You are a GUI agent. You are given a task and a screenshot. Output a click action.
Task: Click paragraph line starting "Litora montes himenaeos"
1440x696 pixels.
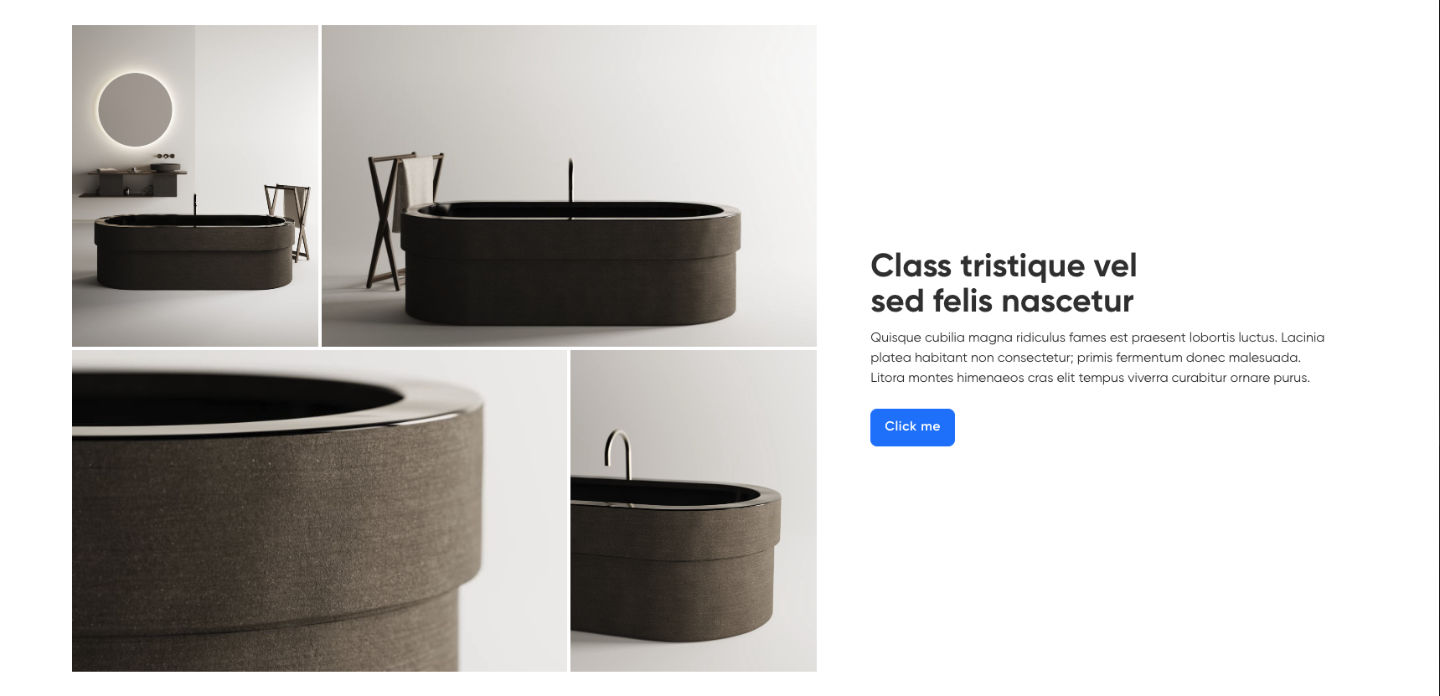(1090, 378)
